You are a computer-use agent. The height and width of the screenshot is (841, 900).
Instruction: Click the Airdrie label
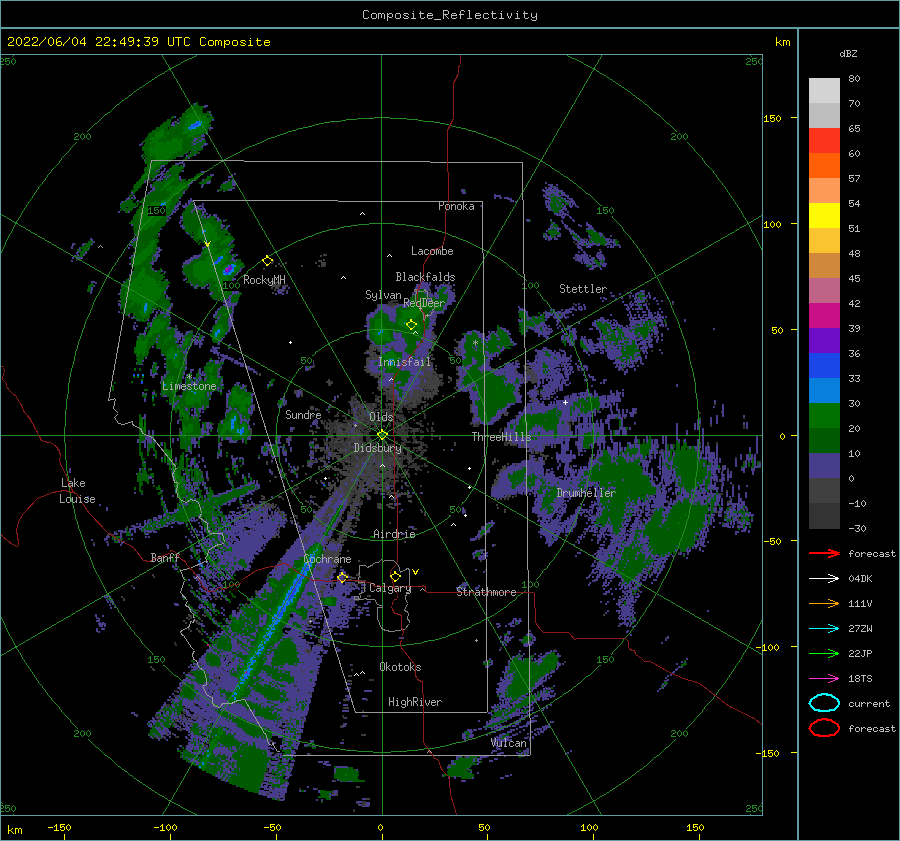pos(394,534)
